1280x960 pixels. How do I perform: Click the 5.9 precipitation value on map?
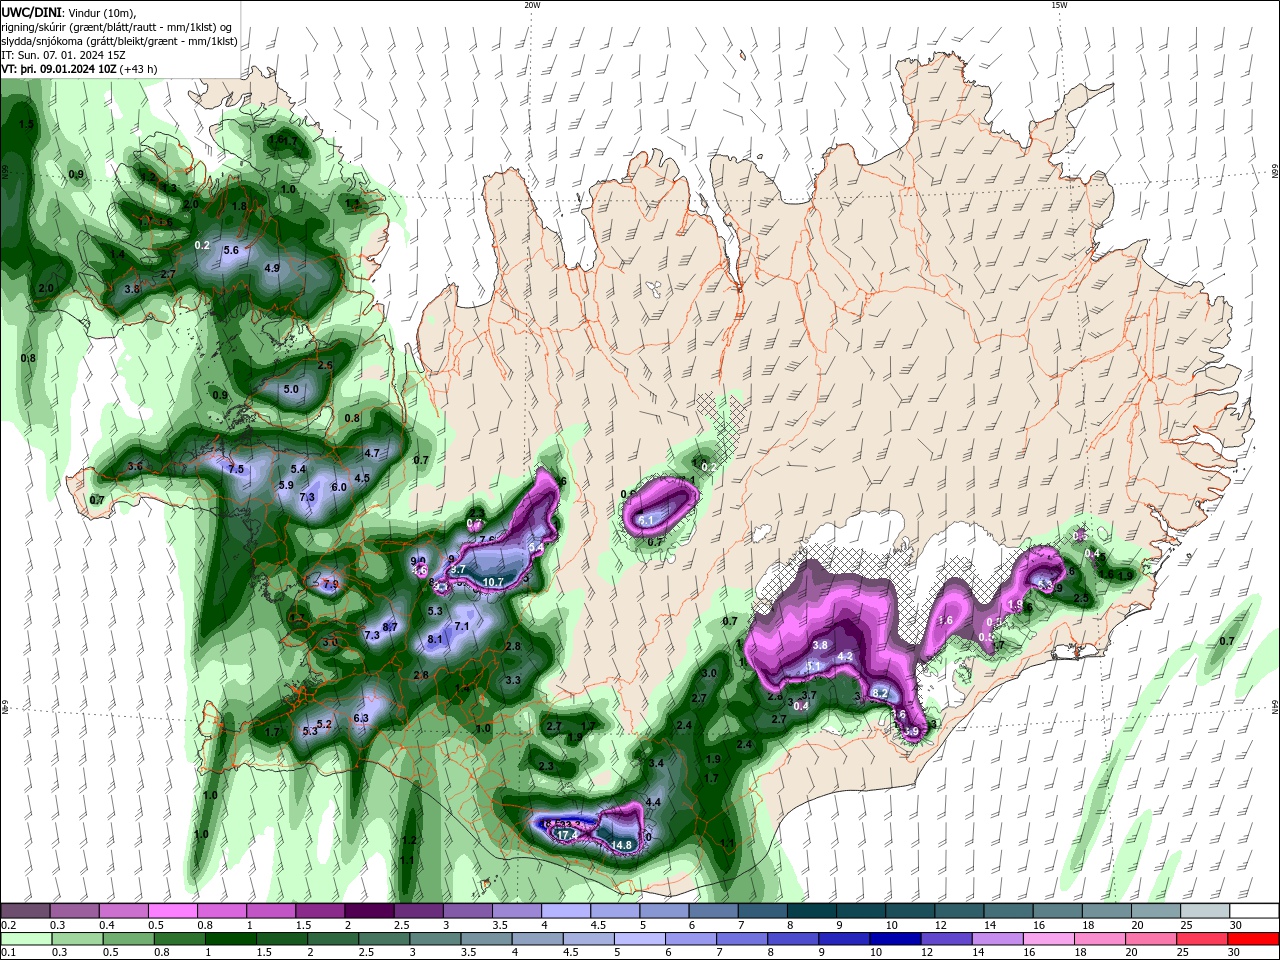(286, 485)
